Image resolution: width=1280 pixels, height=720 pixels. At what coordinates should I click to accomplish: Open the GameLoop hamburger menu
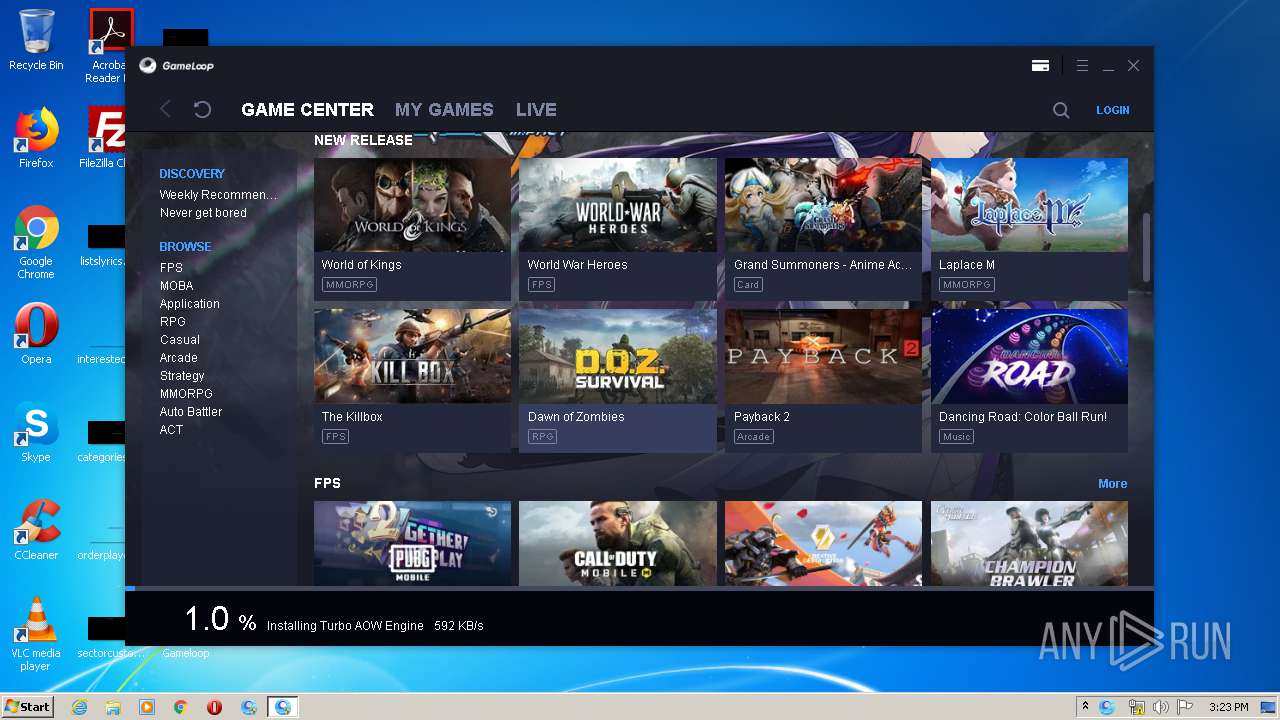click(1082, 66)
